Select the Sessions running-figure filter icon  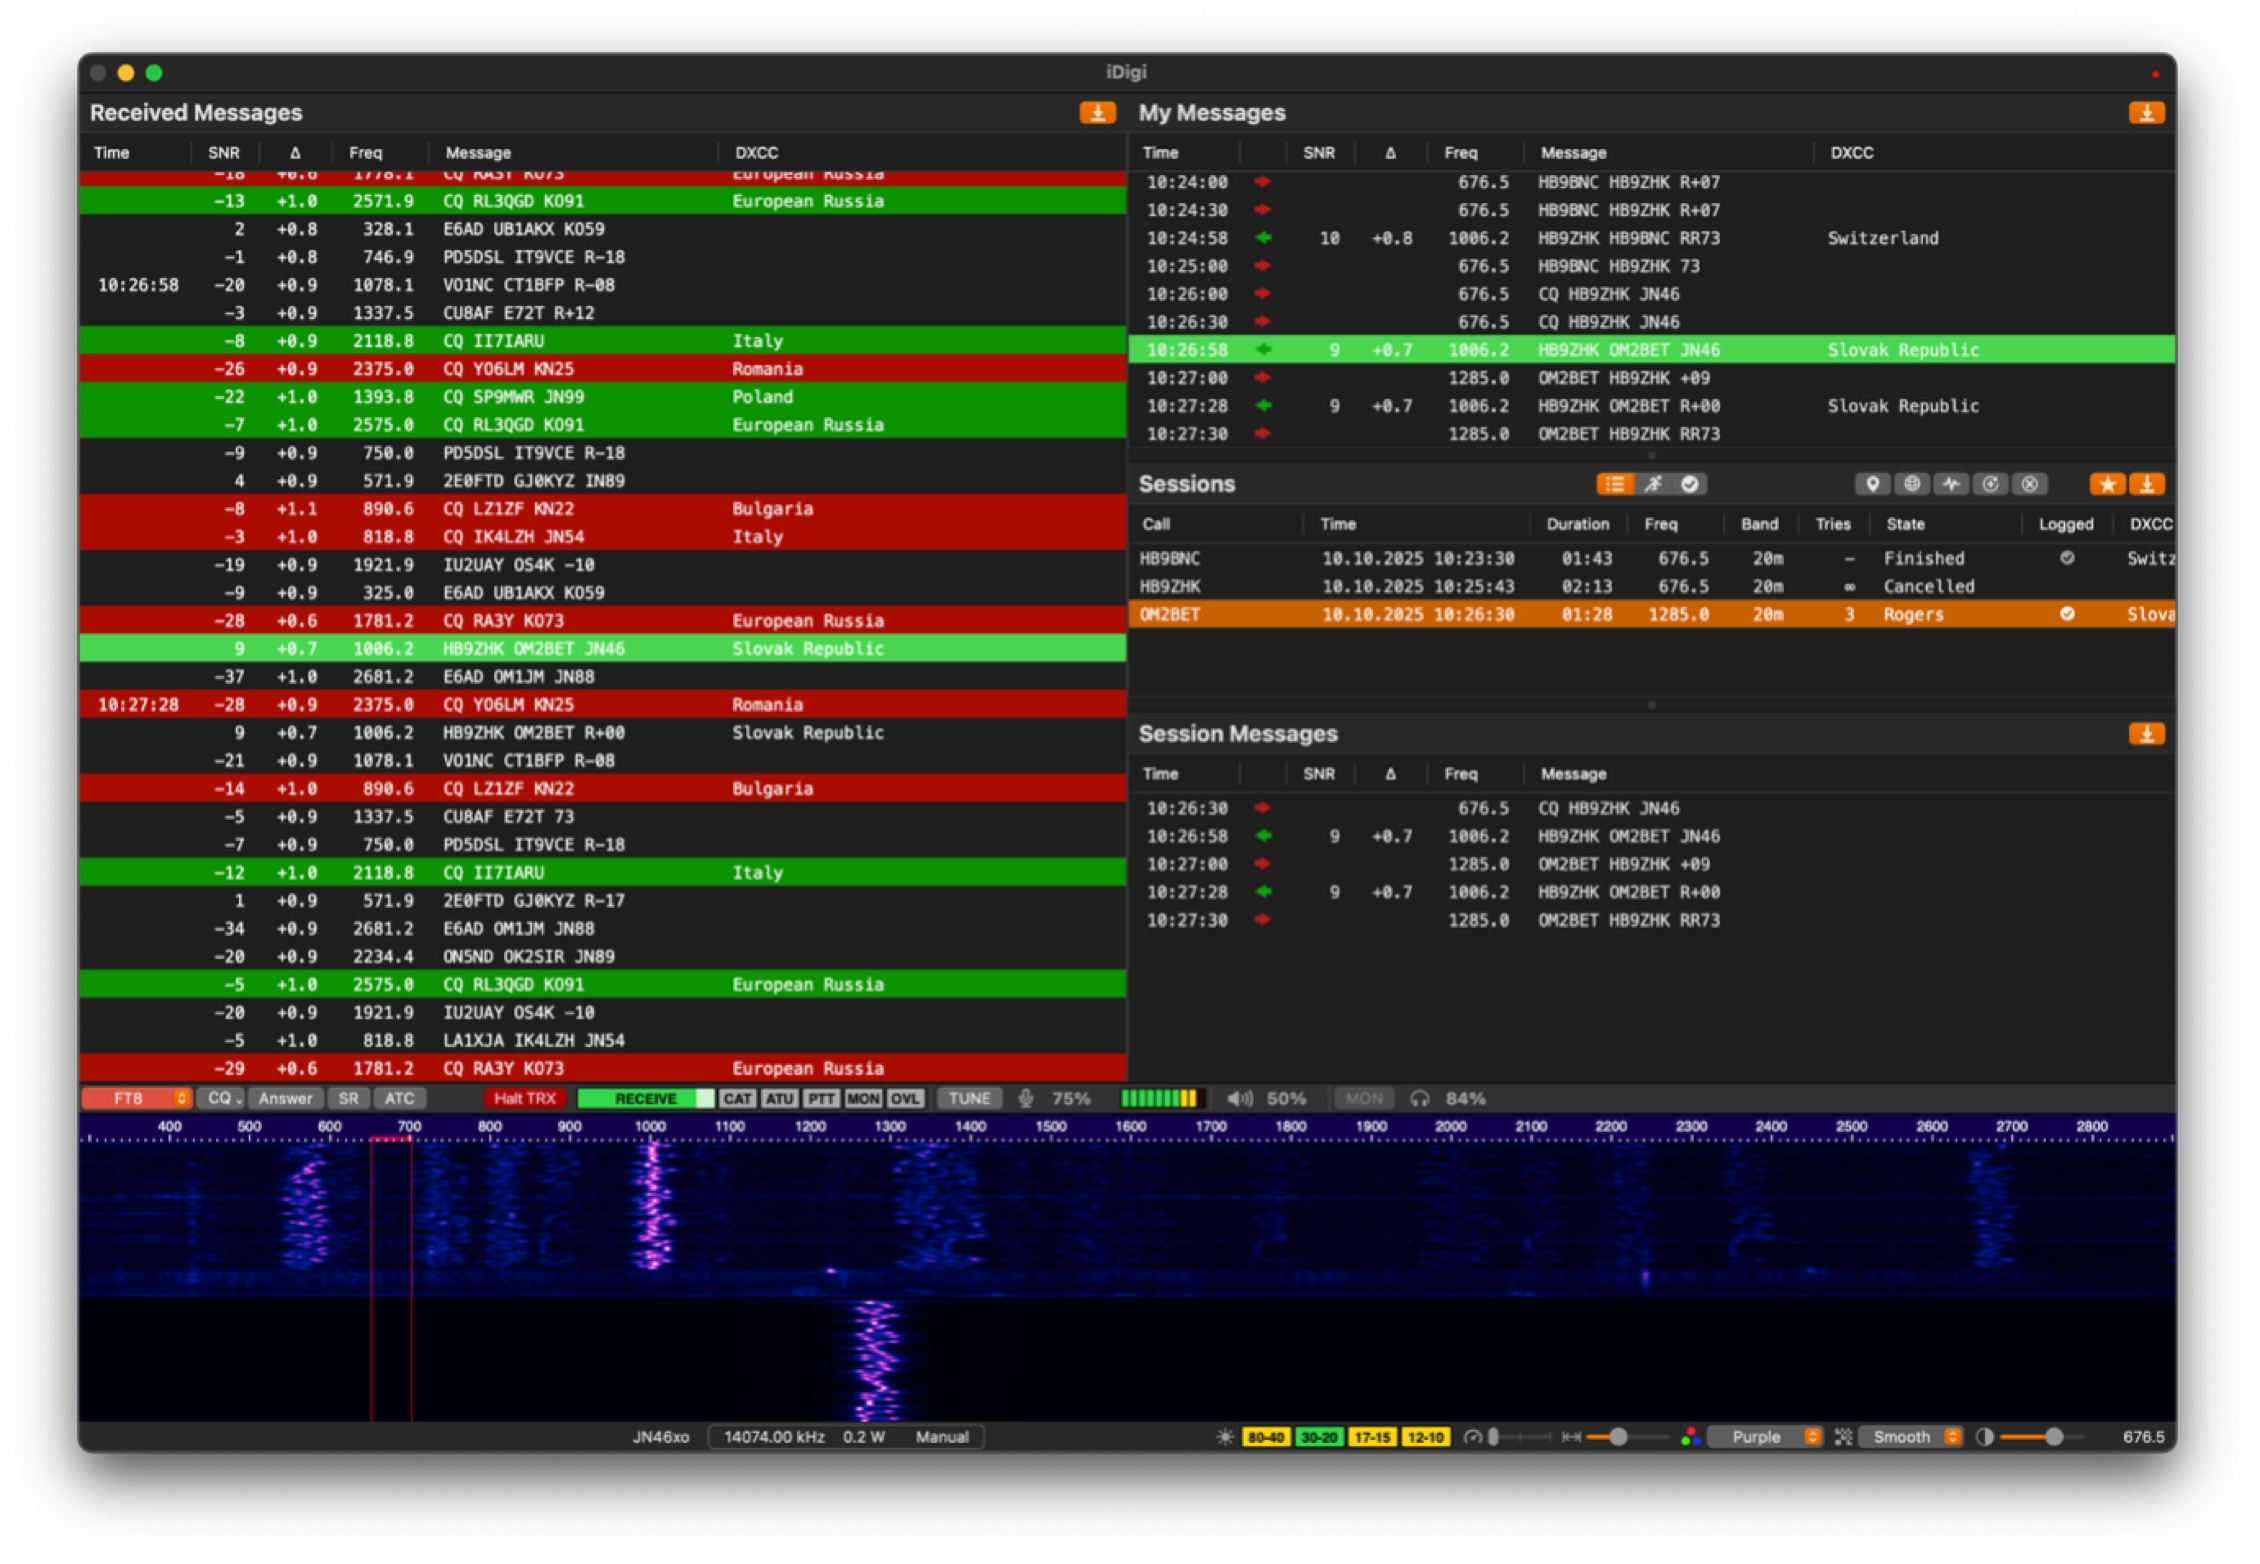coord(1653,484)
